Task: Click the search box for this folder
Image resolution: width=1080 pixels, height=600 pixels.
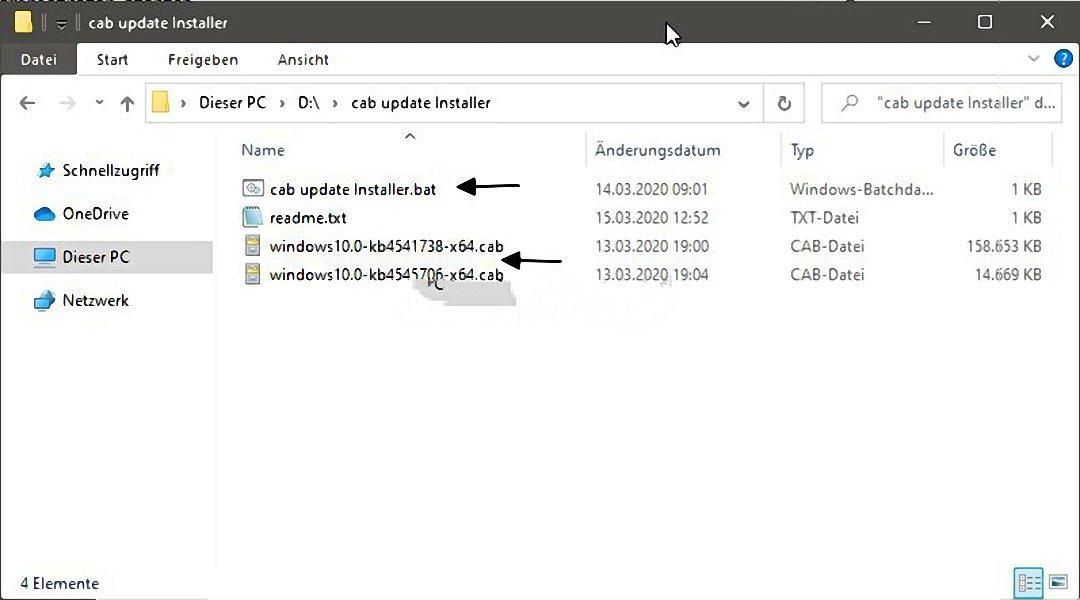Action: point(941,103)
